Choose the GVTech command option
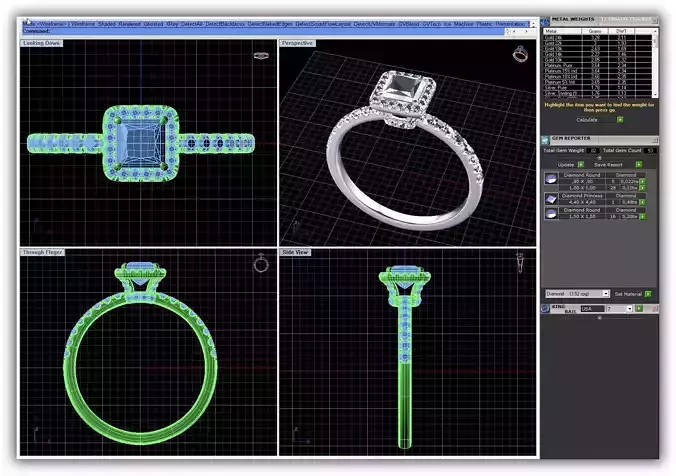The image size is (676, 476). [432, 24]
